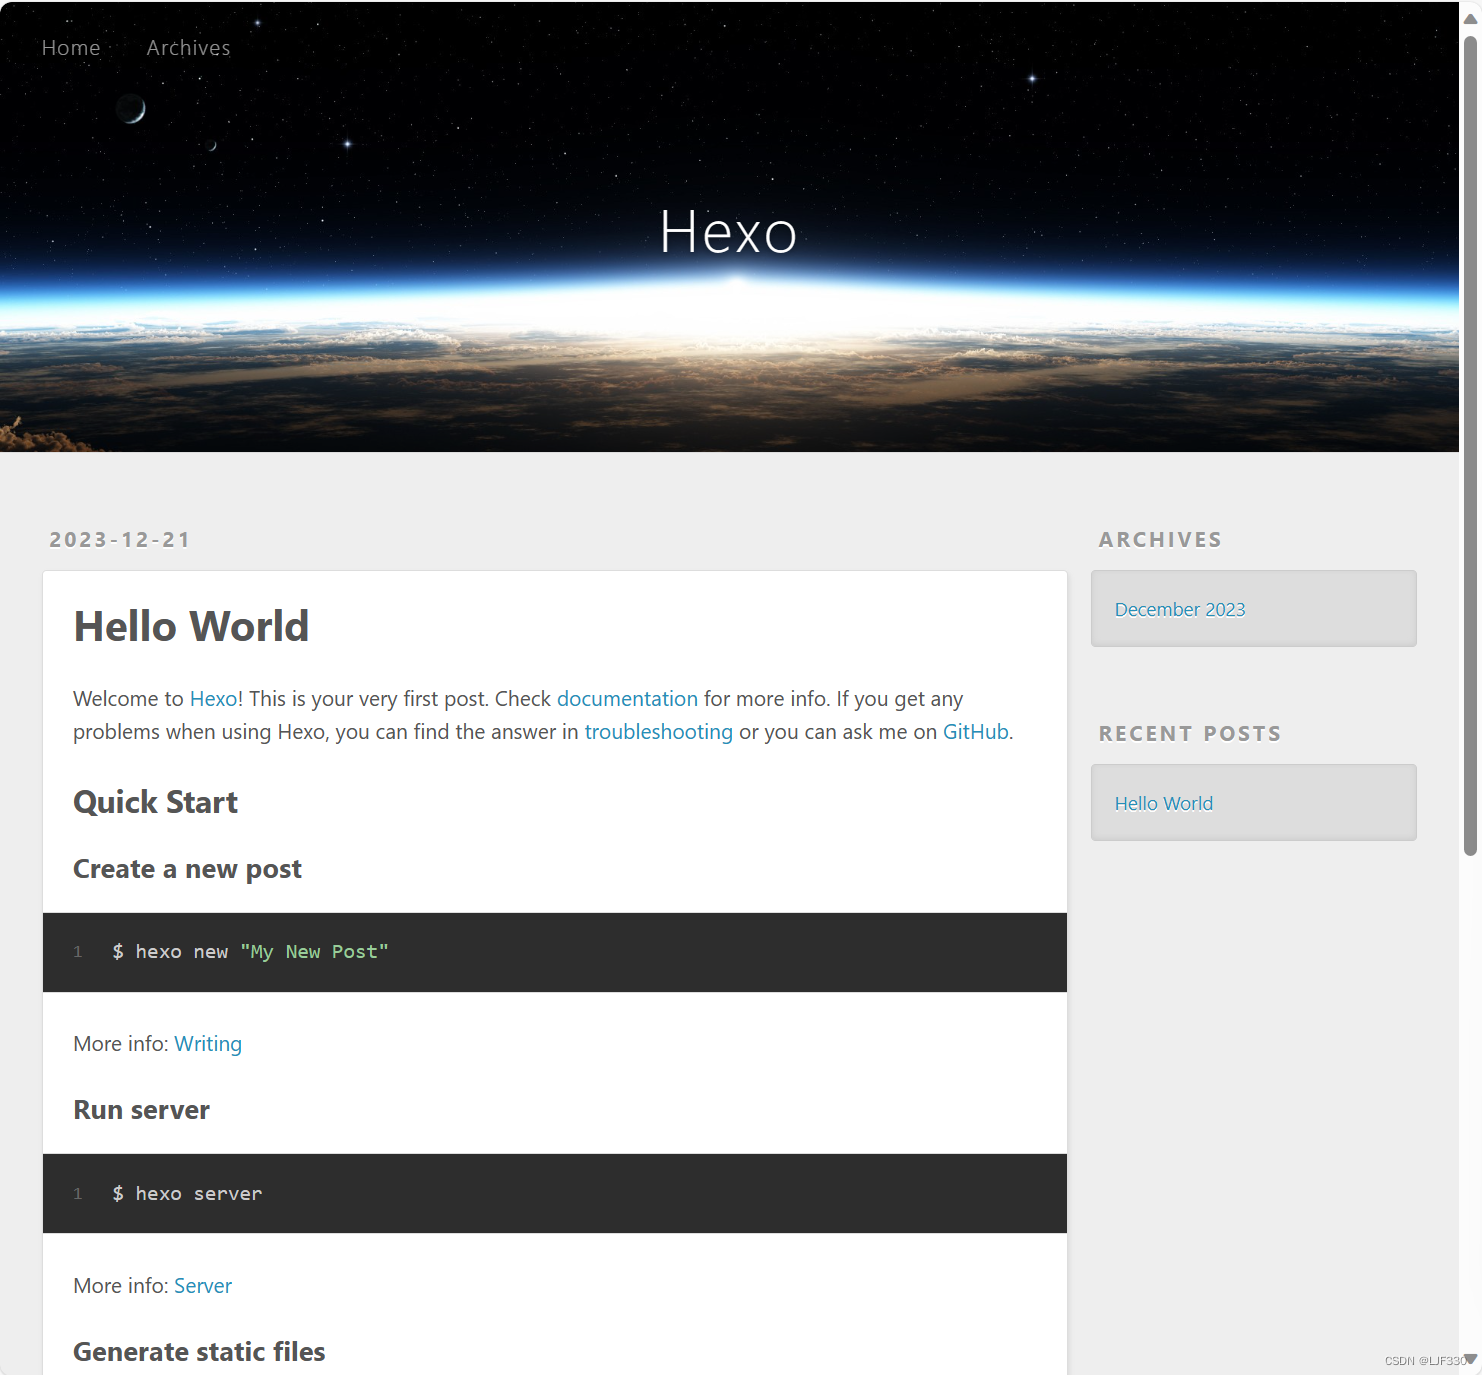Screen dimensions: 1482x1375
Task: Open the troubleshooting link
Action: tap(658, 732)
